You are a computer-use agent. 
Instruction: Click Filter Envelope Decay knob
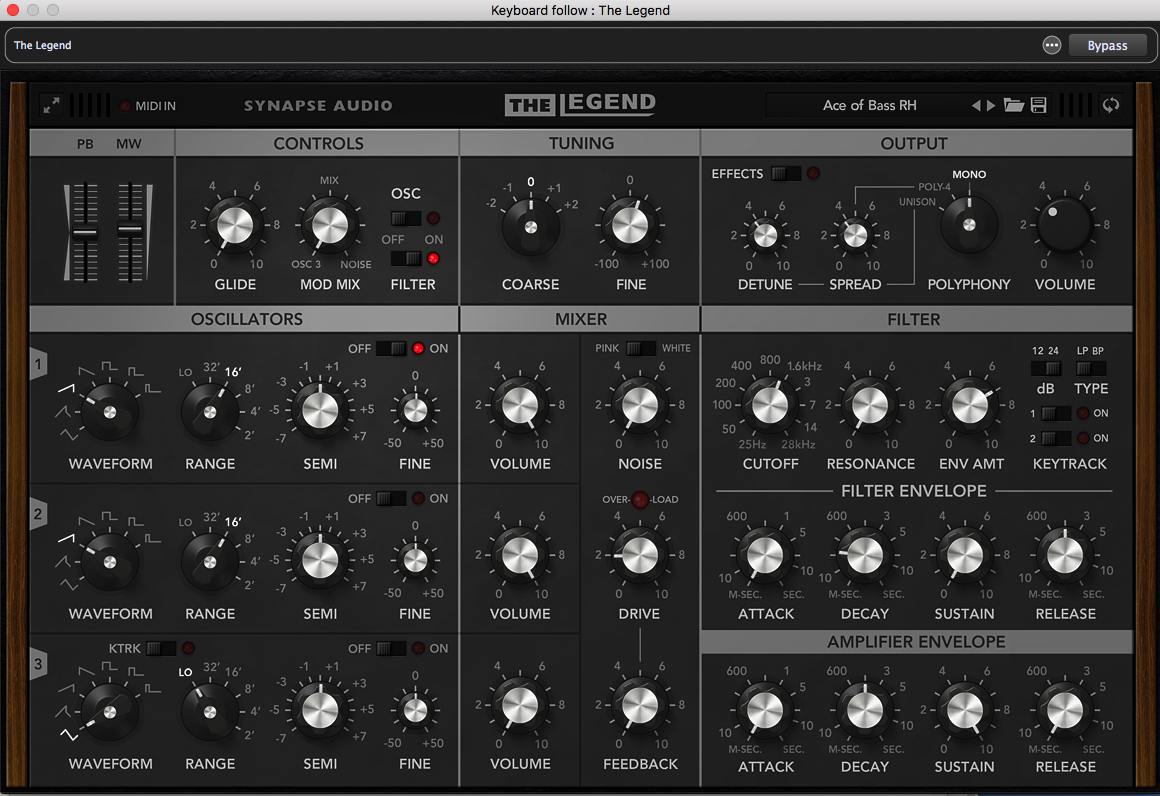point(865,556)
